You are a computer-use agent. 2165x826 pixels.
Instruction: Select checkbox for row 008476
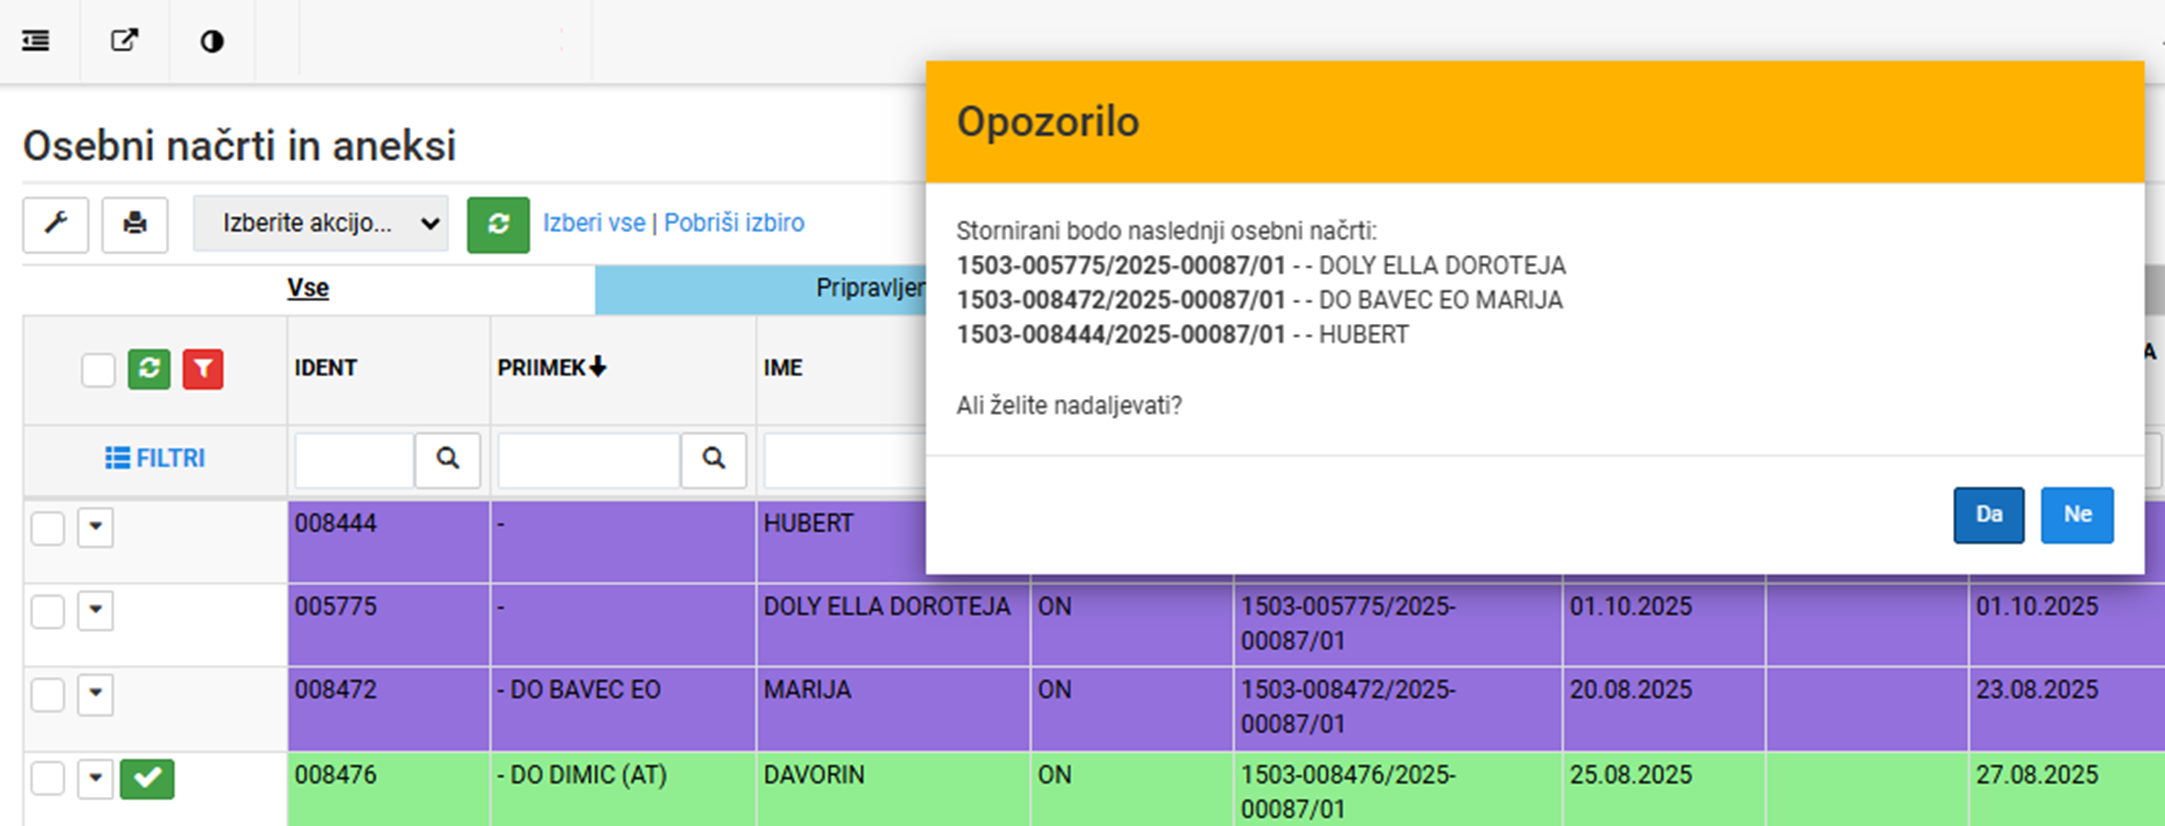[x=48, y=778]
